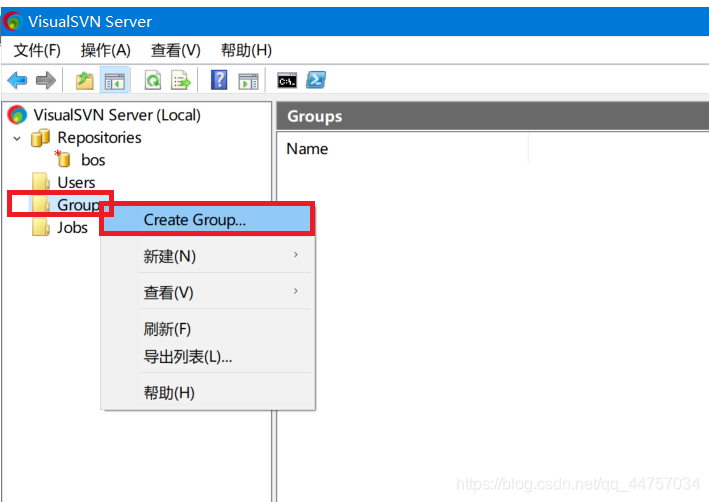This screenshot has width=709, height=502.
Task: Click the Repositories database icon
Action: tap(40, 137)
